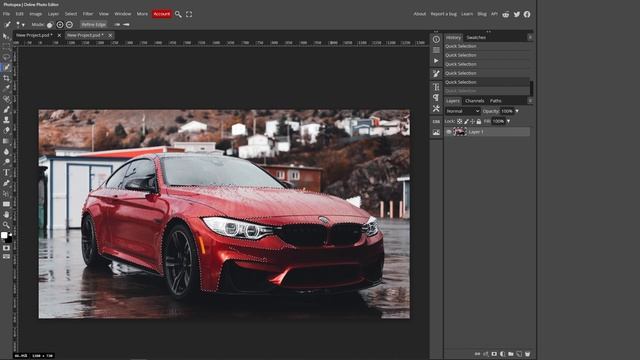640x360 pixels.
Task: Create new folder in Layers panel
Action: coord(511,354)
